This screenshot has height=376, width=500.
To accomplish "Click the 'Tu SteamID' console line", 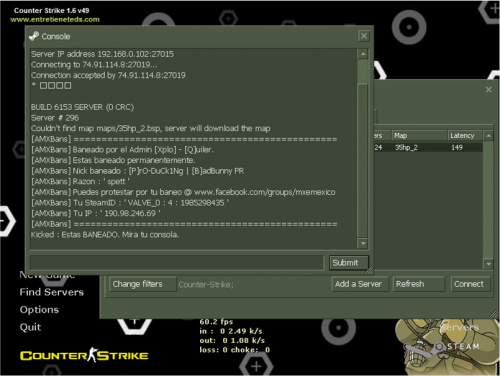I will (x=130, y=203).
